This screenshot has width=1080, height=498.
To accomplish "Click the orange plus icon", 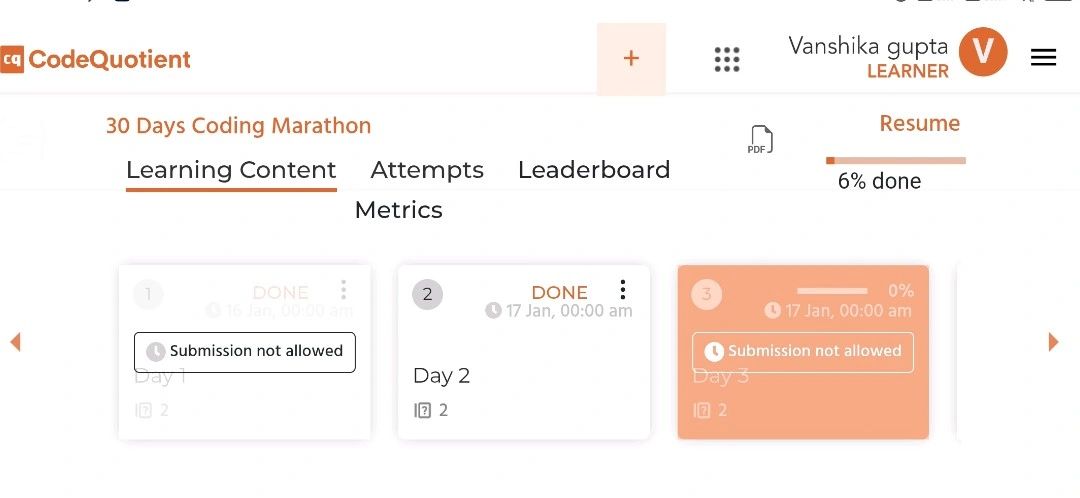I will (631, 59).
